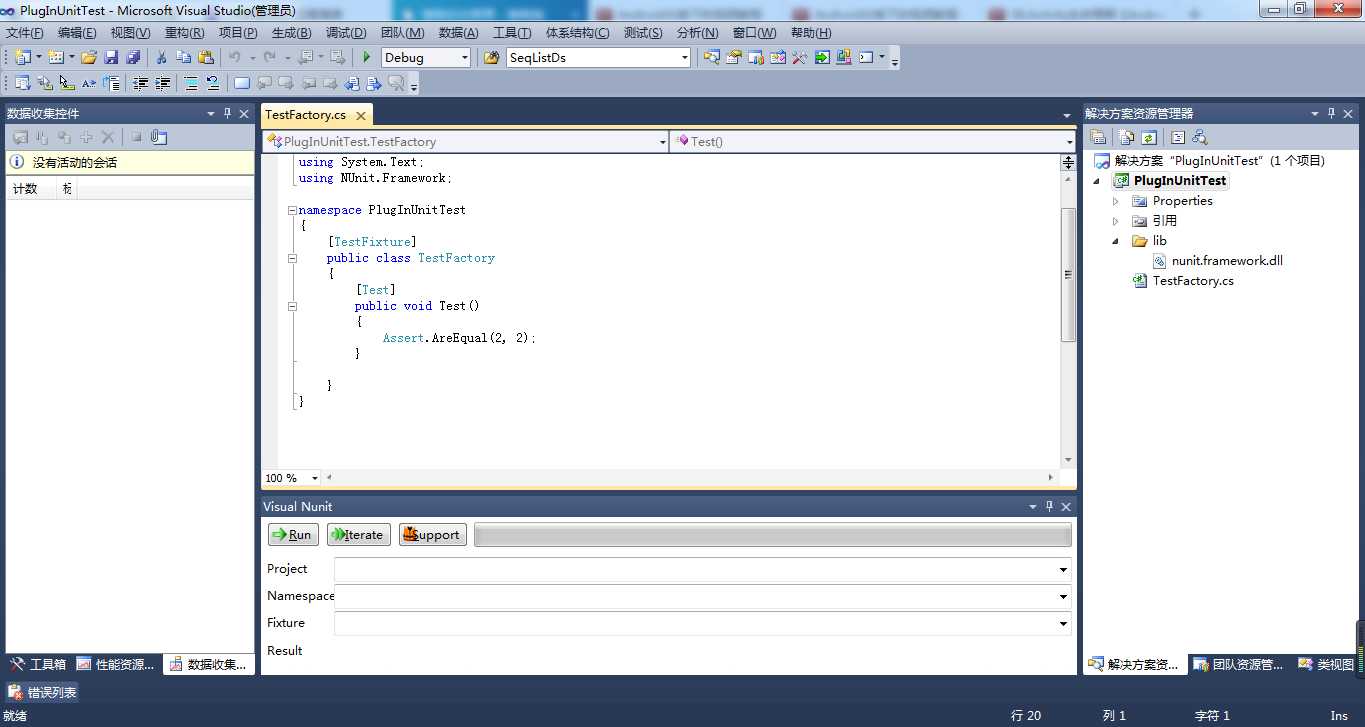The width and height of the screenshot is (1365, 727).
Task: Click the Toolbox wrench-and-hammer toolbar icon
Action: (x=799, y=57)
